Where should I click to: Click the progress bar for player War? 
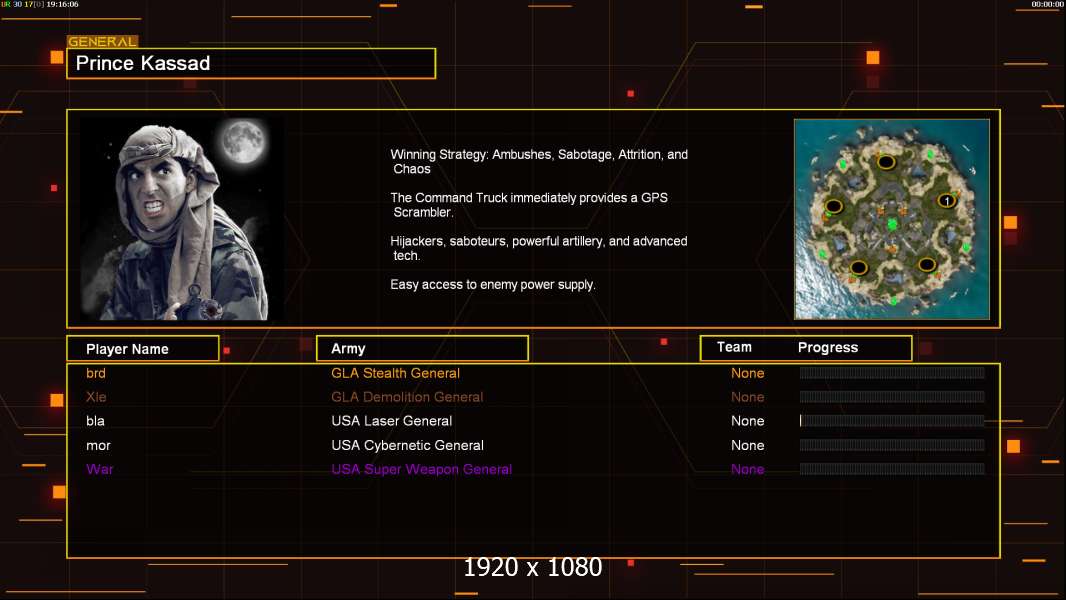point(892,469)
